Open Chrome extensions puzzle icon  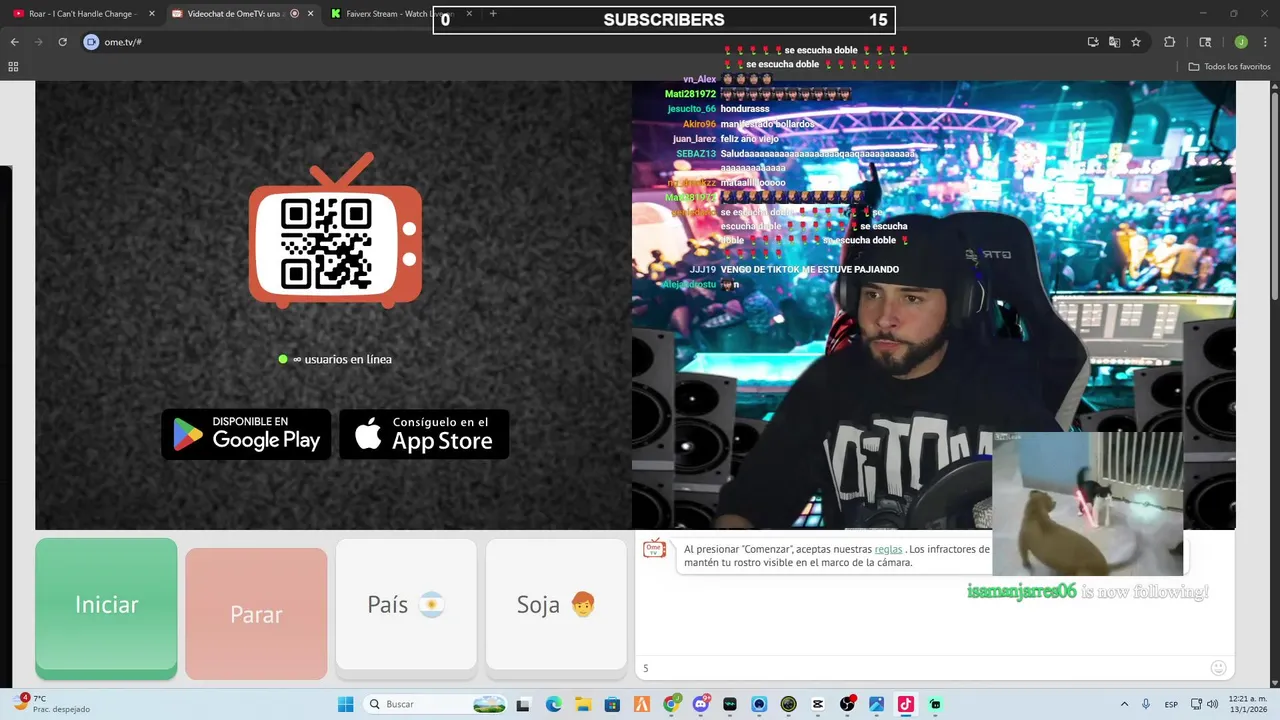click(1169, 42)
